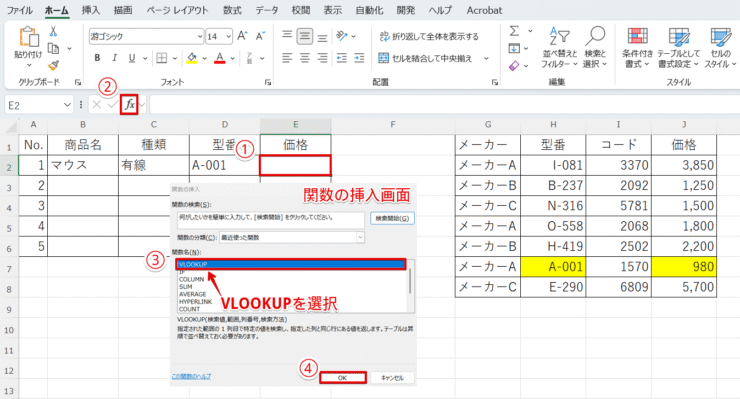Click the AutoSum sigma icon
This screenshot has width=740, height=399.
pos(514,31)
